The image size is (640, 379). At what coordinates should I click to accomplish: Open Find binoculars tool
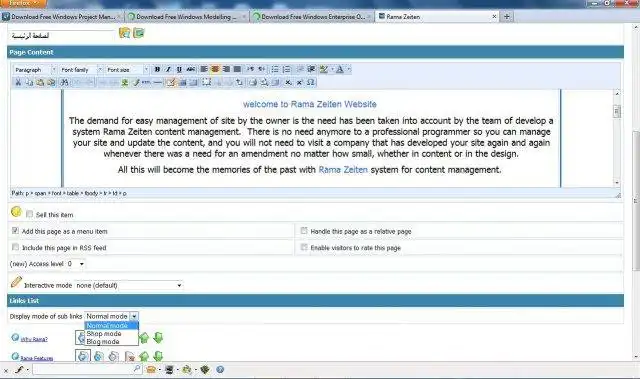click(64, 82)
